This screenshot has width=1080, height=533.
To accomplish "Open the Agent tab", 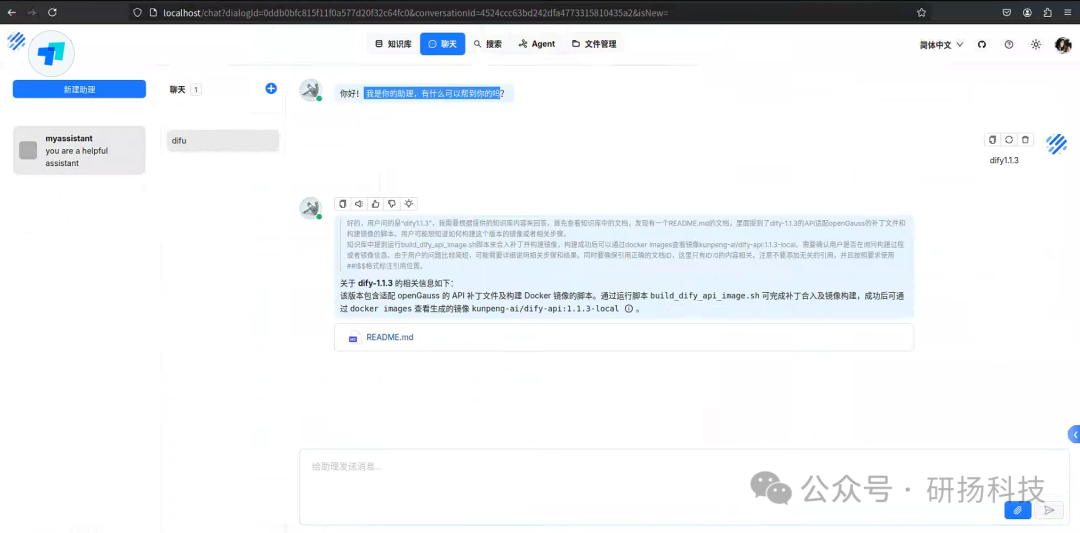I will tap(537, 44).
